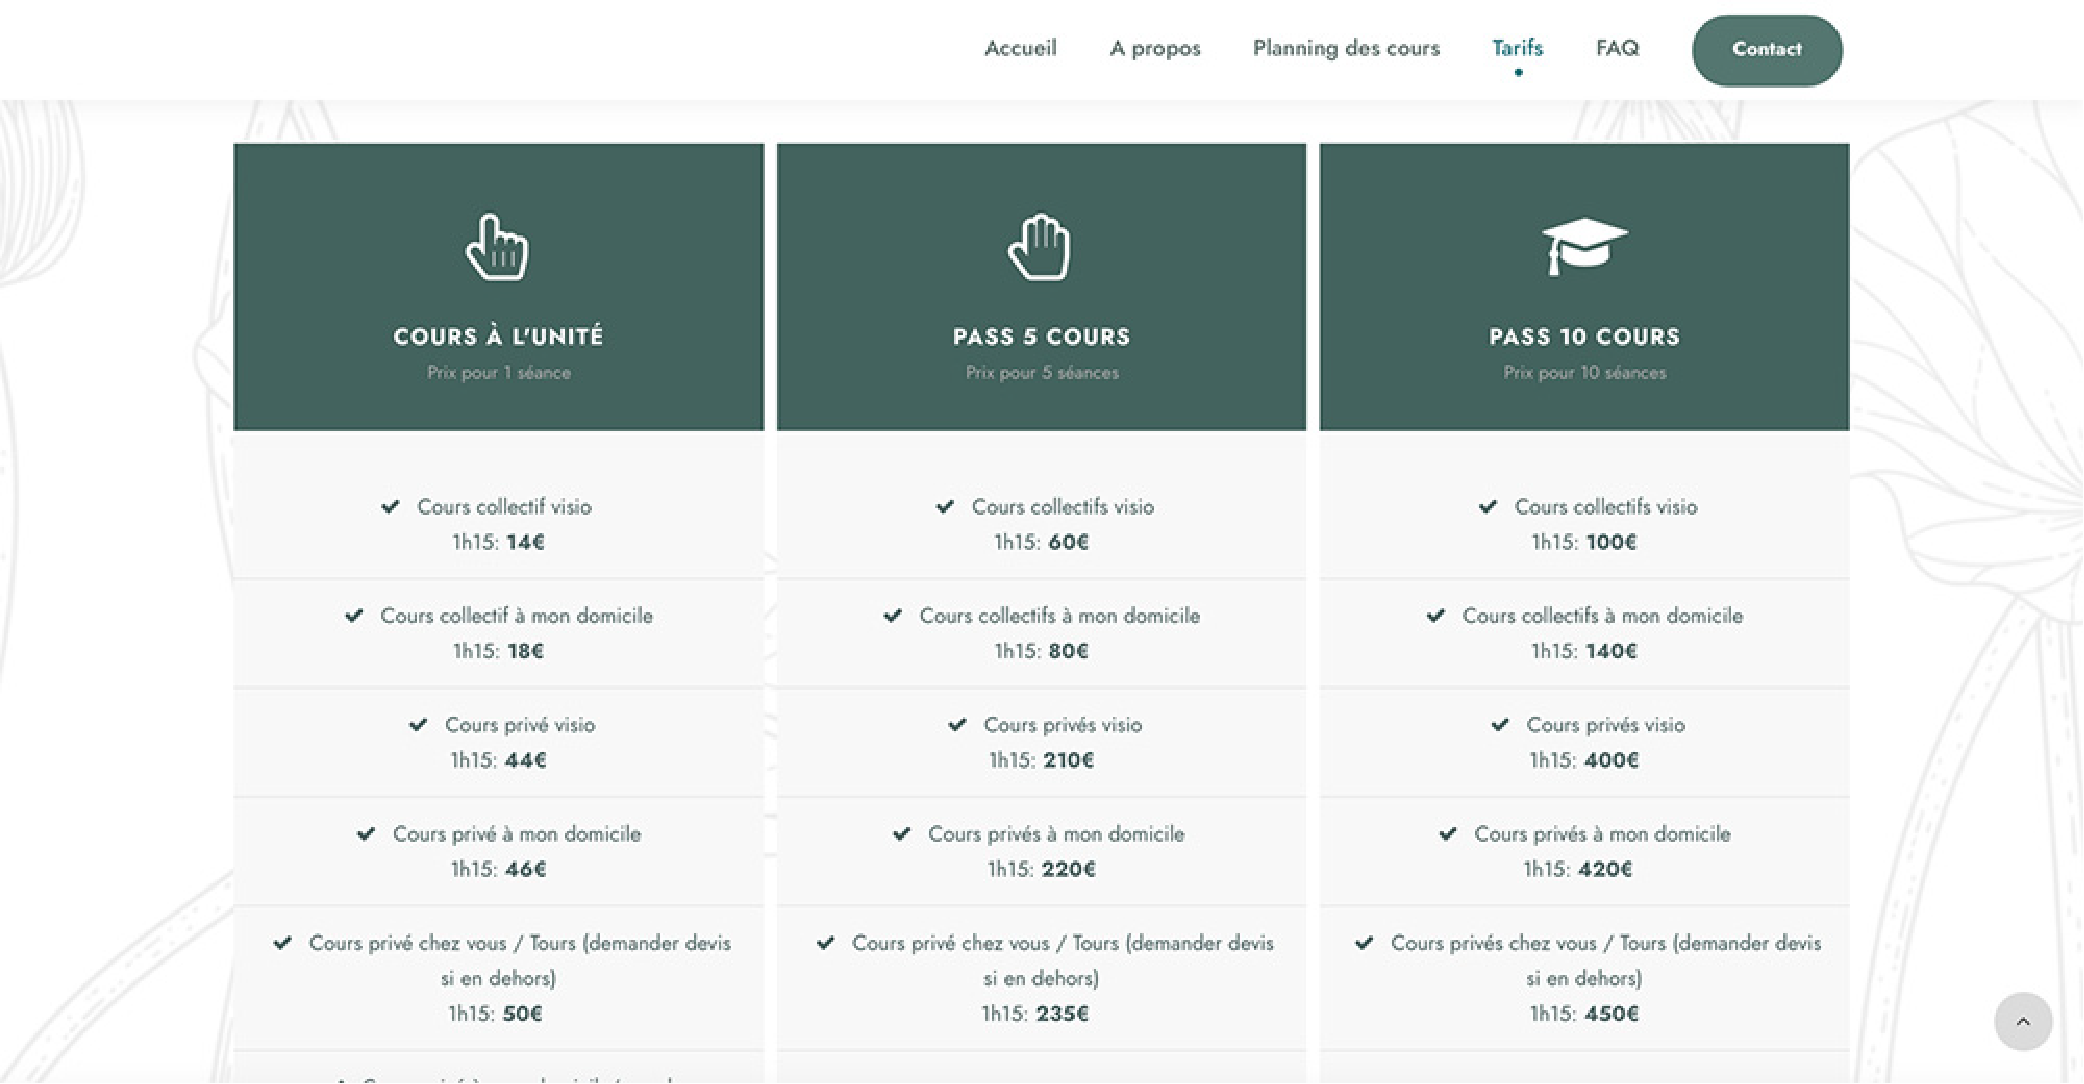Image resolution: width=2084 pixels, height=1084 pixels.
Task: Click the Pass 5 cours card header
Action: pyautogui.click(x=1041, y=337)
